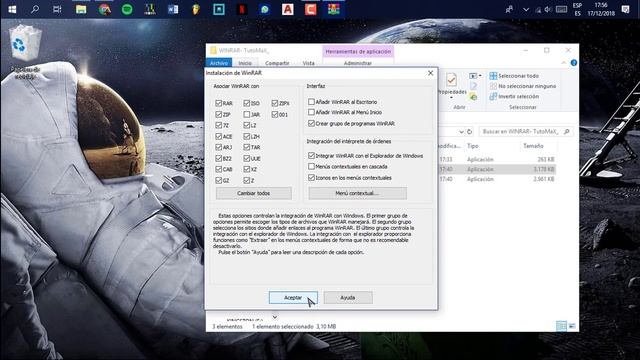Image resolution: width=640 pixels, height=360 pixels.
Task: Open WhatsApp from the taskbar
Action: pyautogui.click(x=265, y=9)
